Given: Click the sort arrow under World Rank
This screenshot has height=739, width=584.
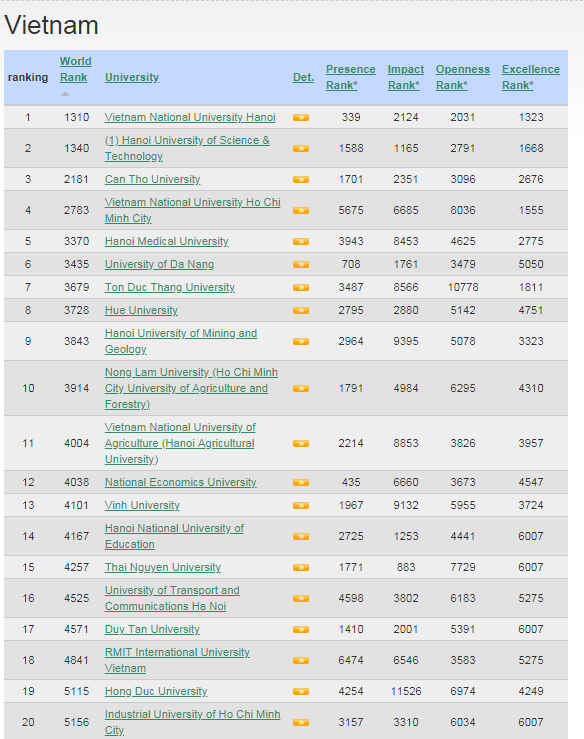Looking at the screenshot, I should pos(65,94).
